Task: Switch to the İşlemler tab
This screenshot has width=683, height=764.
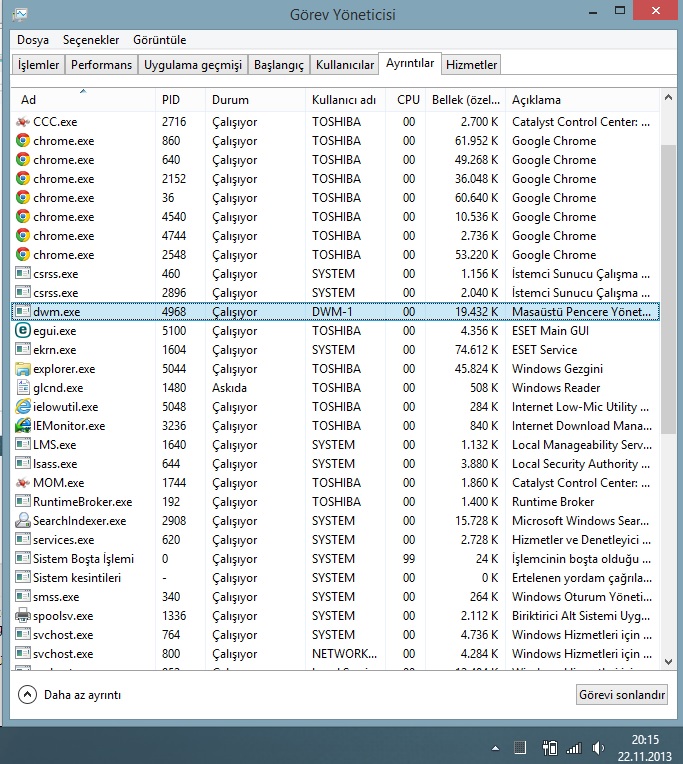Action: (x=38, y=65)
